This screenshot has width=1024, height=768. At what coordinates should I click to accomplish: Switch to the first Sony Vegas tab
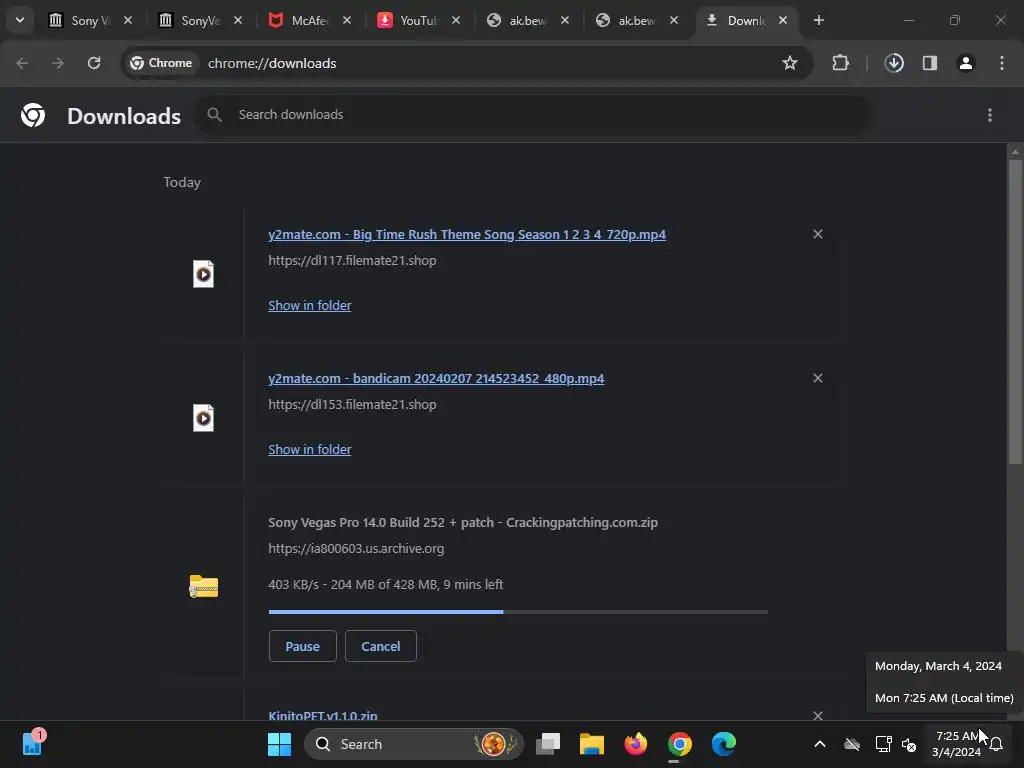coord(81,20)
